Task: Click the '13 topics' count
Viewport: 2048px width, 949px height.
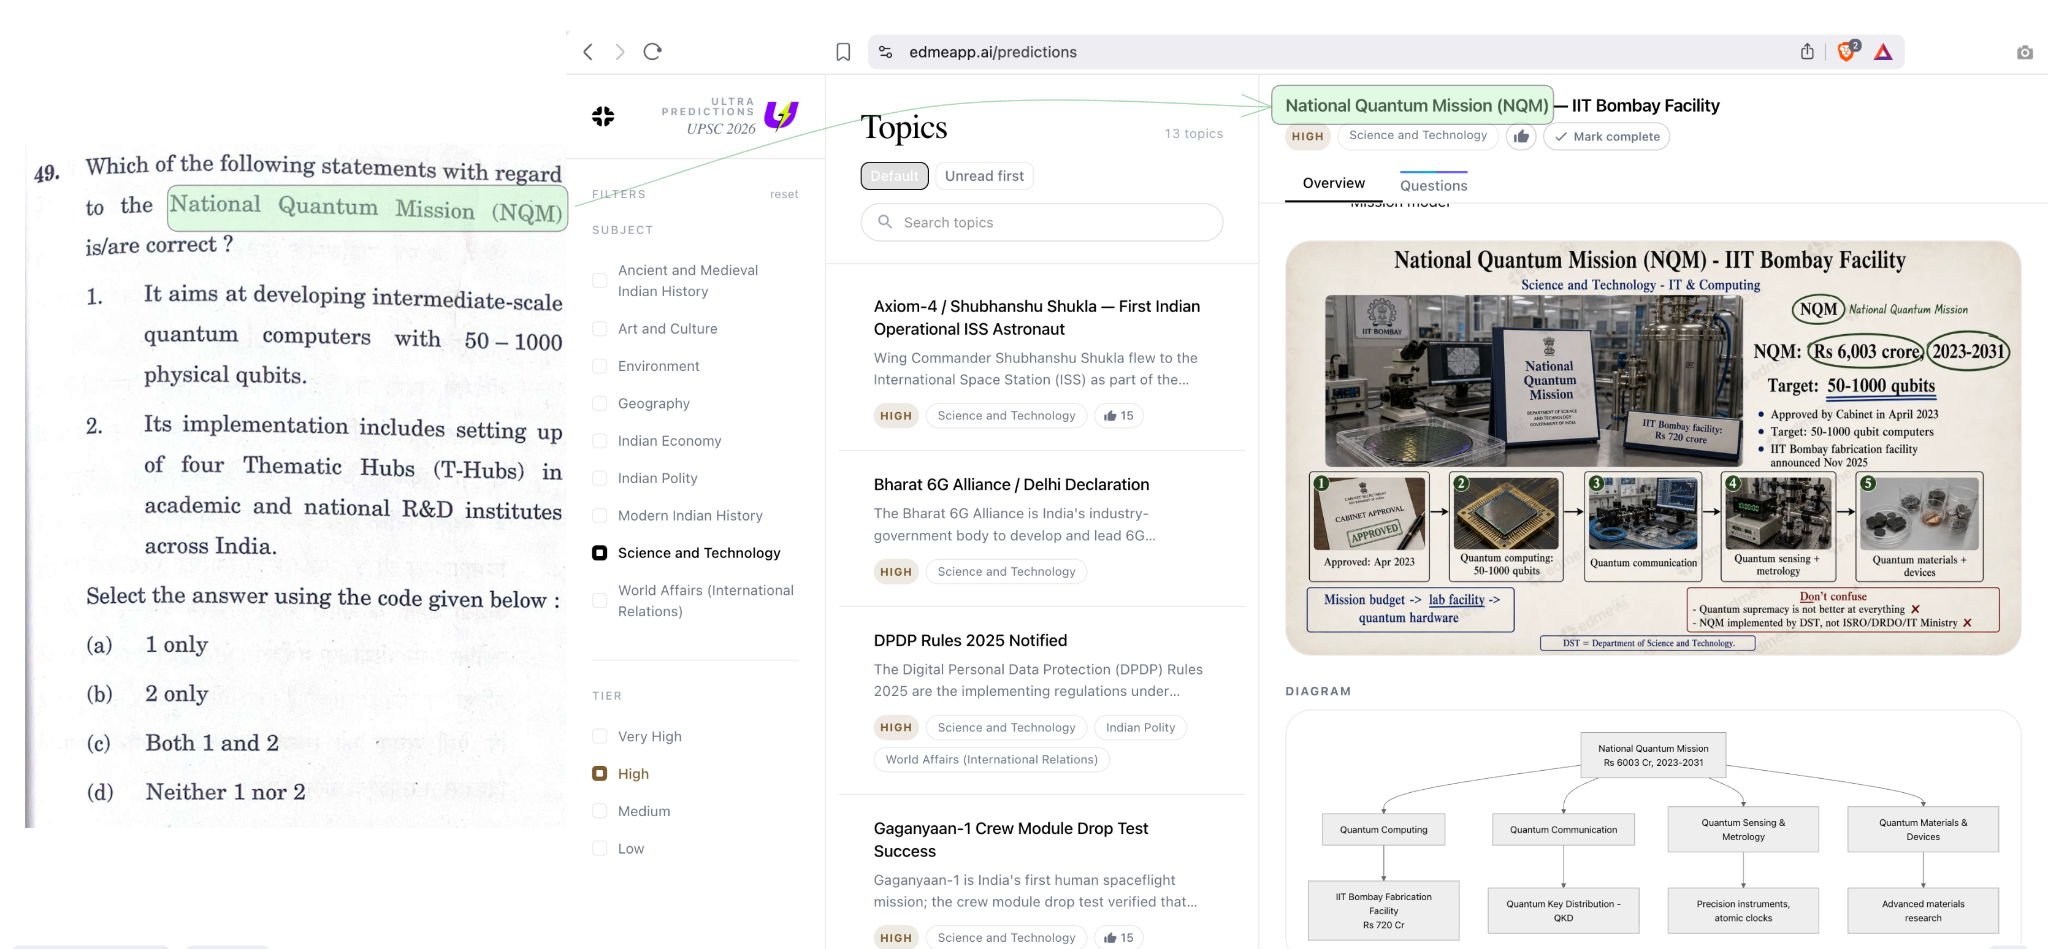Action: tap(1193, 134)
